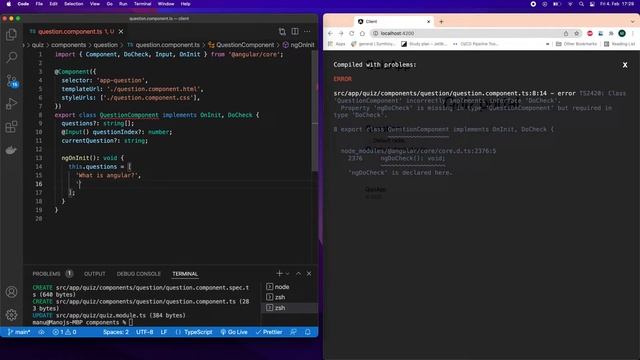
Task: Open the Source Control view
Action: tap(11, 80)
